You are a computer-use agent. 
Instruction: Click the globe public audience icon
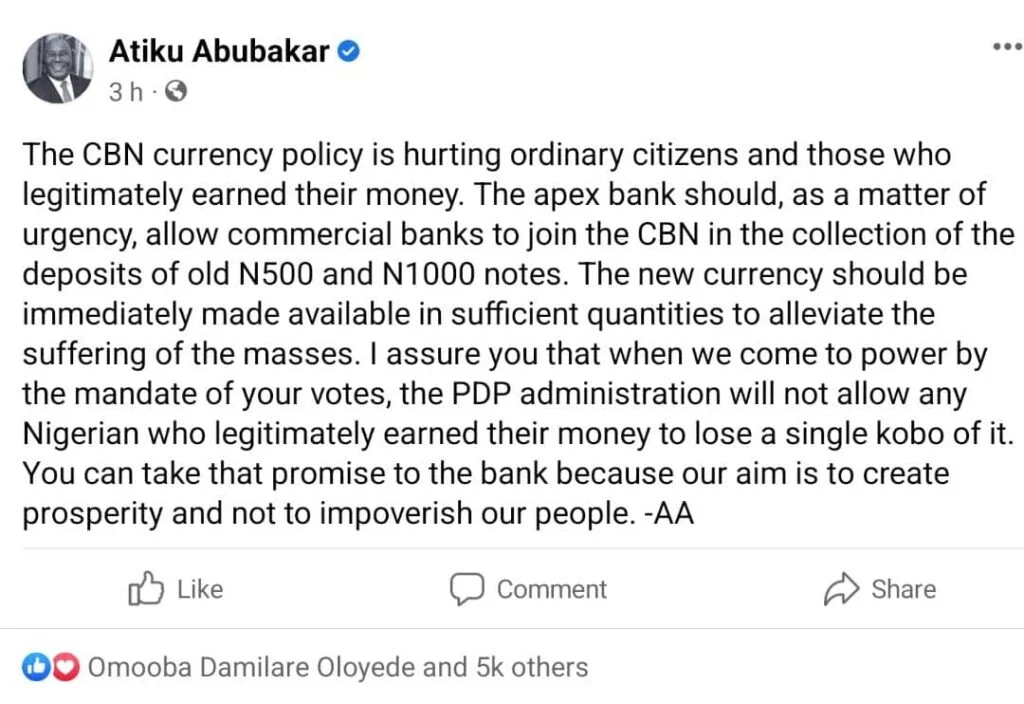click(174, 92)
